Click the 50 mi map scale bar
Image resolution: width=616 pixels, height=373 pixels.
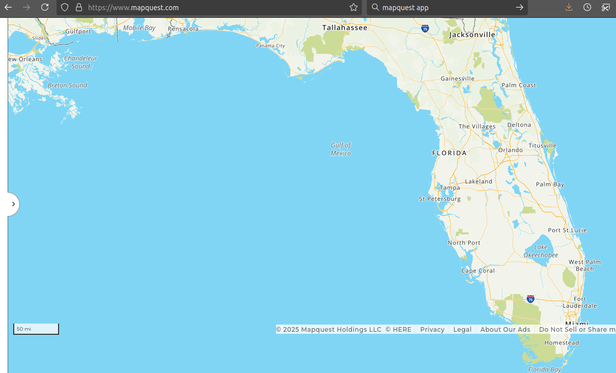tap(36, 329)
